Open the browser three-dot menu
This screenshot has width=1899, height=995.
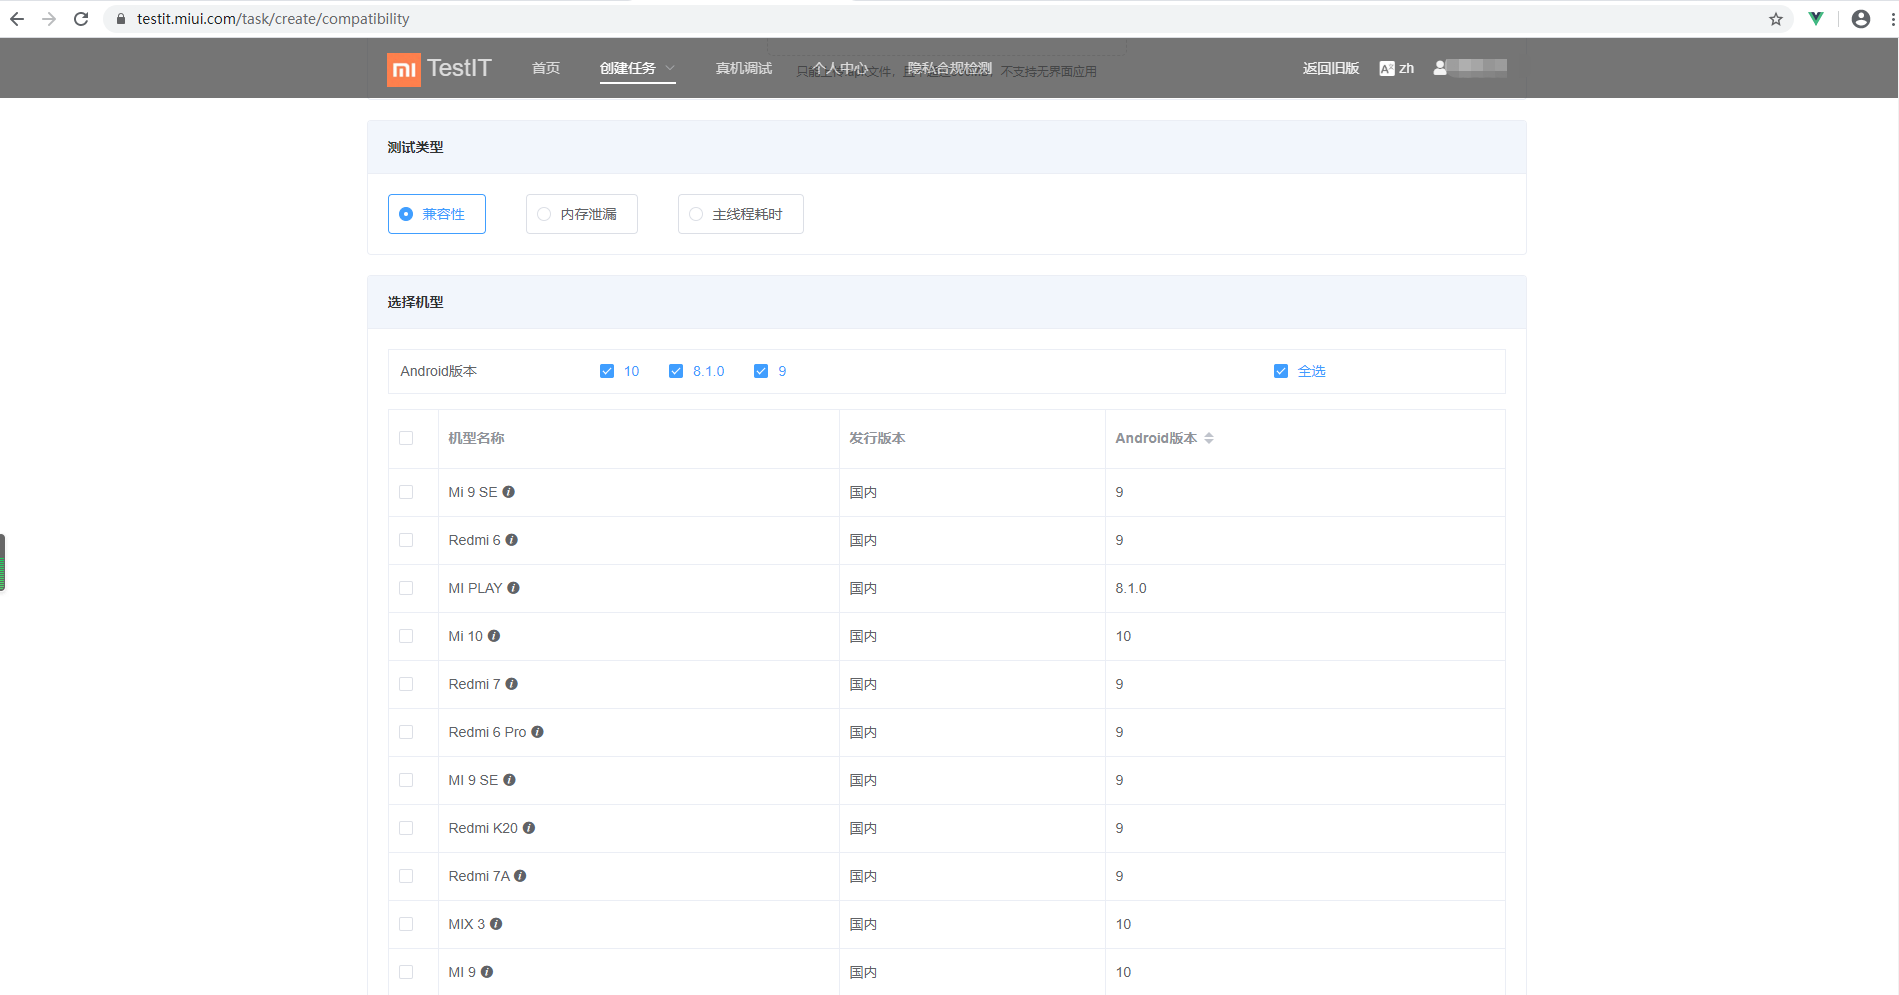pos(1892,19)
